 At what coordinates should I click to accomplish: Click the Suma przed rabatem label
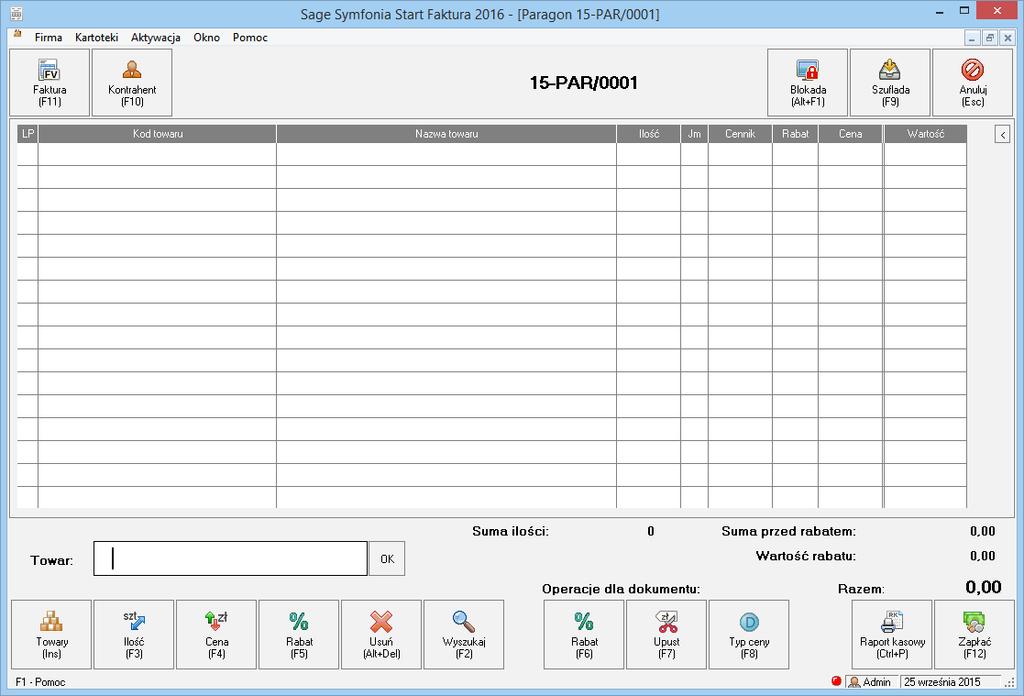point(788,531)
